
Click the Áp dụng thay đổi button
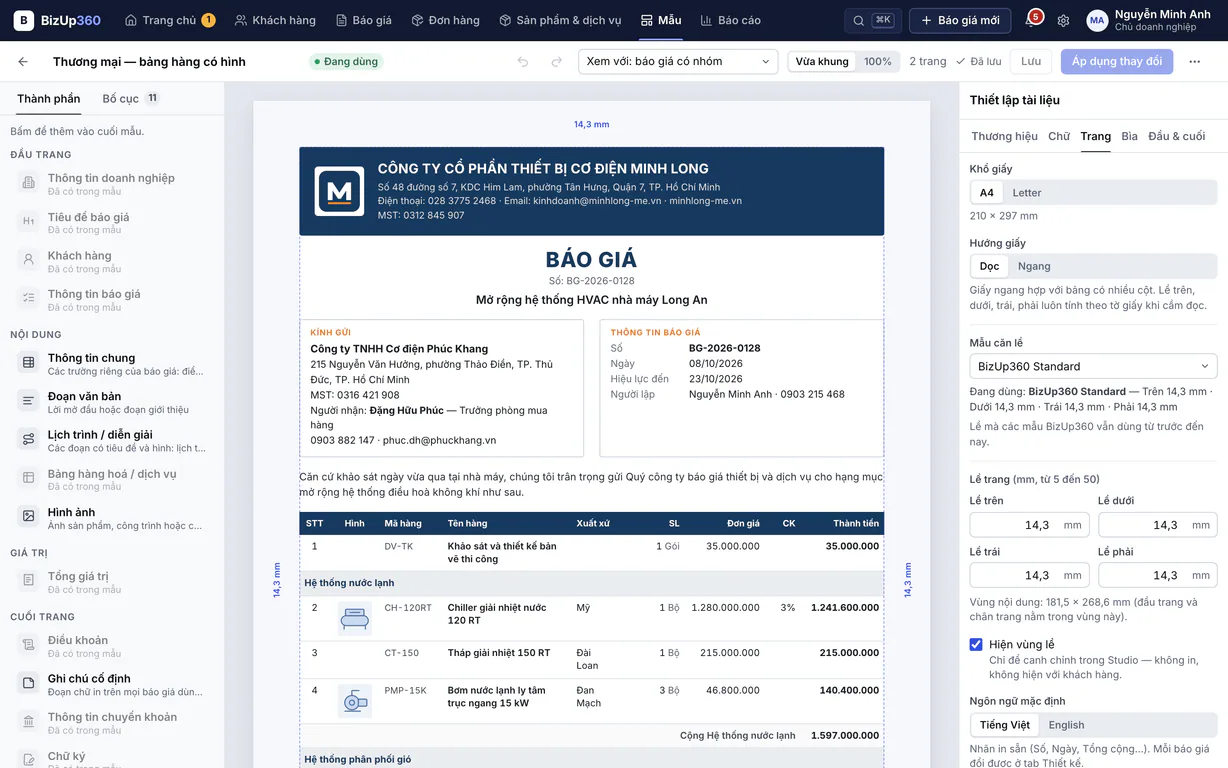pyautogui.click(x=1116, y=62)
